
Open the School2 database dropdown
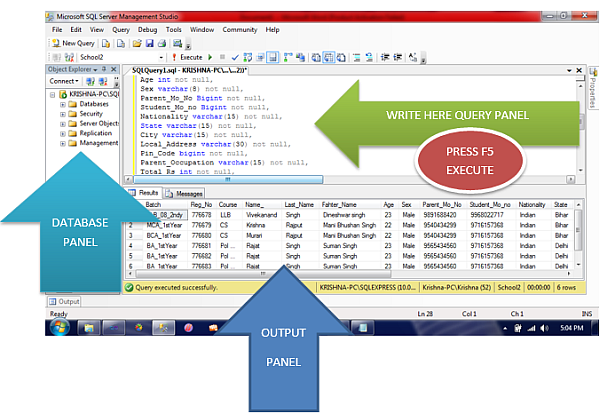[161, 58]
